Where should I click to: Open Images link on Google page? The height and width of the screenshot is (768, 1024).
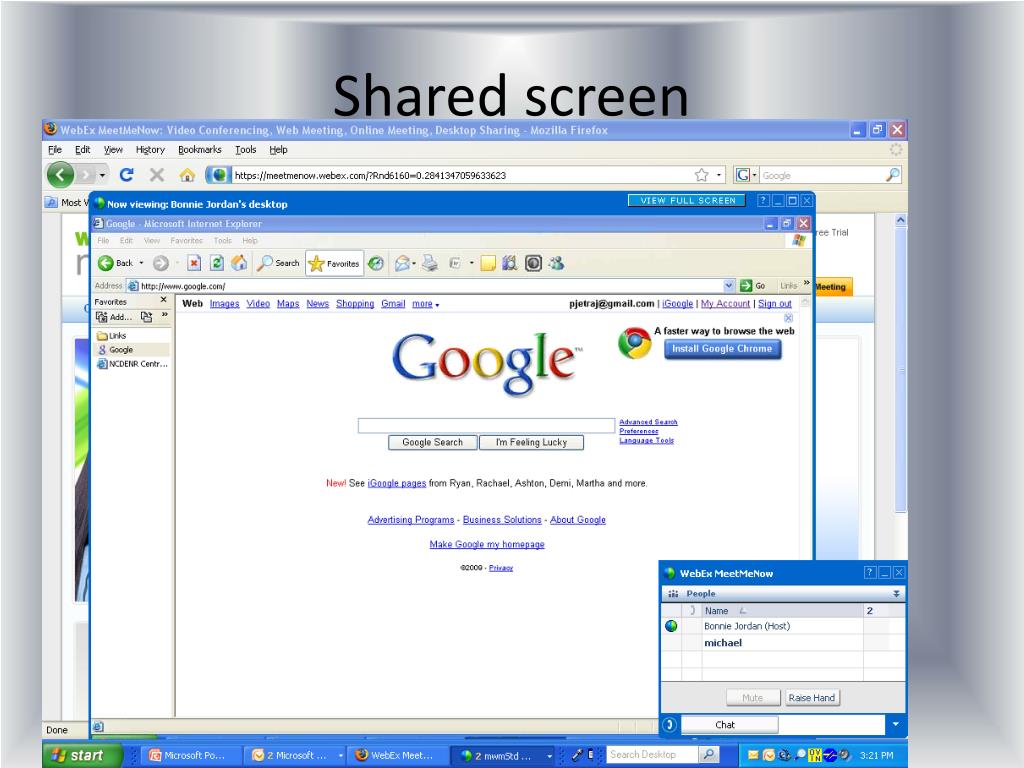(225, 304)
